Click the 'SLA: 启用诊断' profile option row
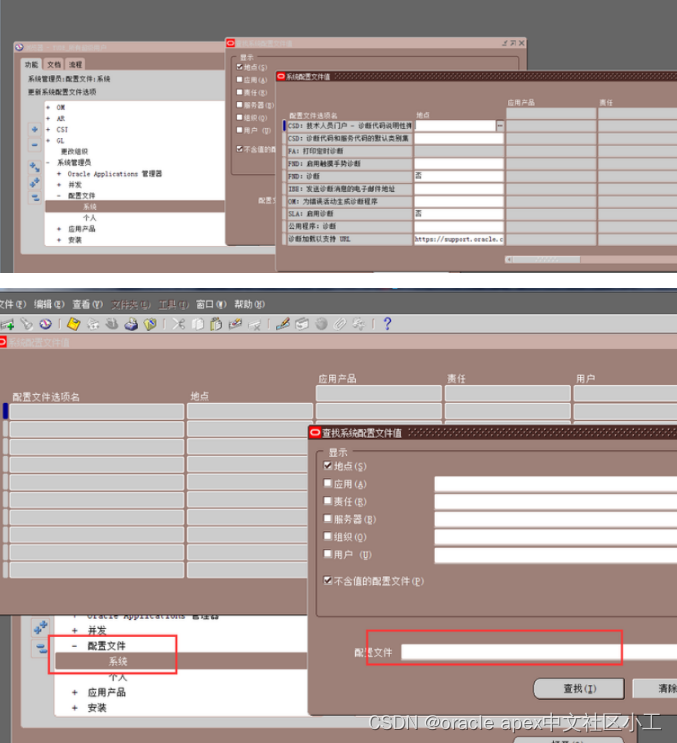Screen dimensions: 677x743 (350, 214)
